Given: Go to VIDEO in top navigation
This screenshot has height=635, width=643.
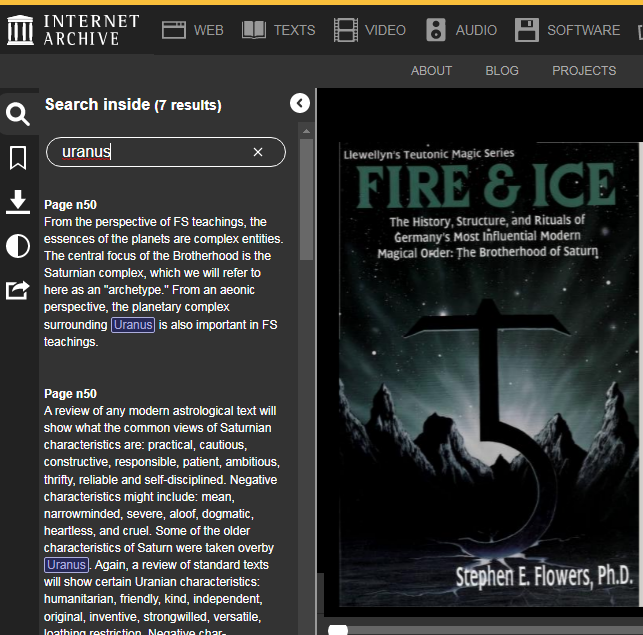Looking at the screenshot, I should [x=385, y=30].
